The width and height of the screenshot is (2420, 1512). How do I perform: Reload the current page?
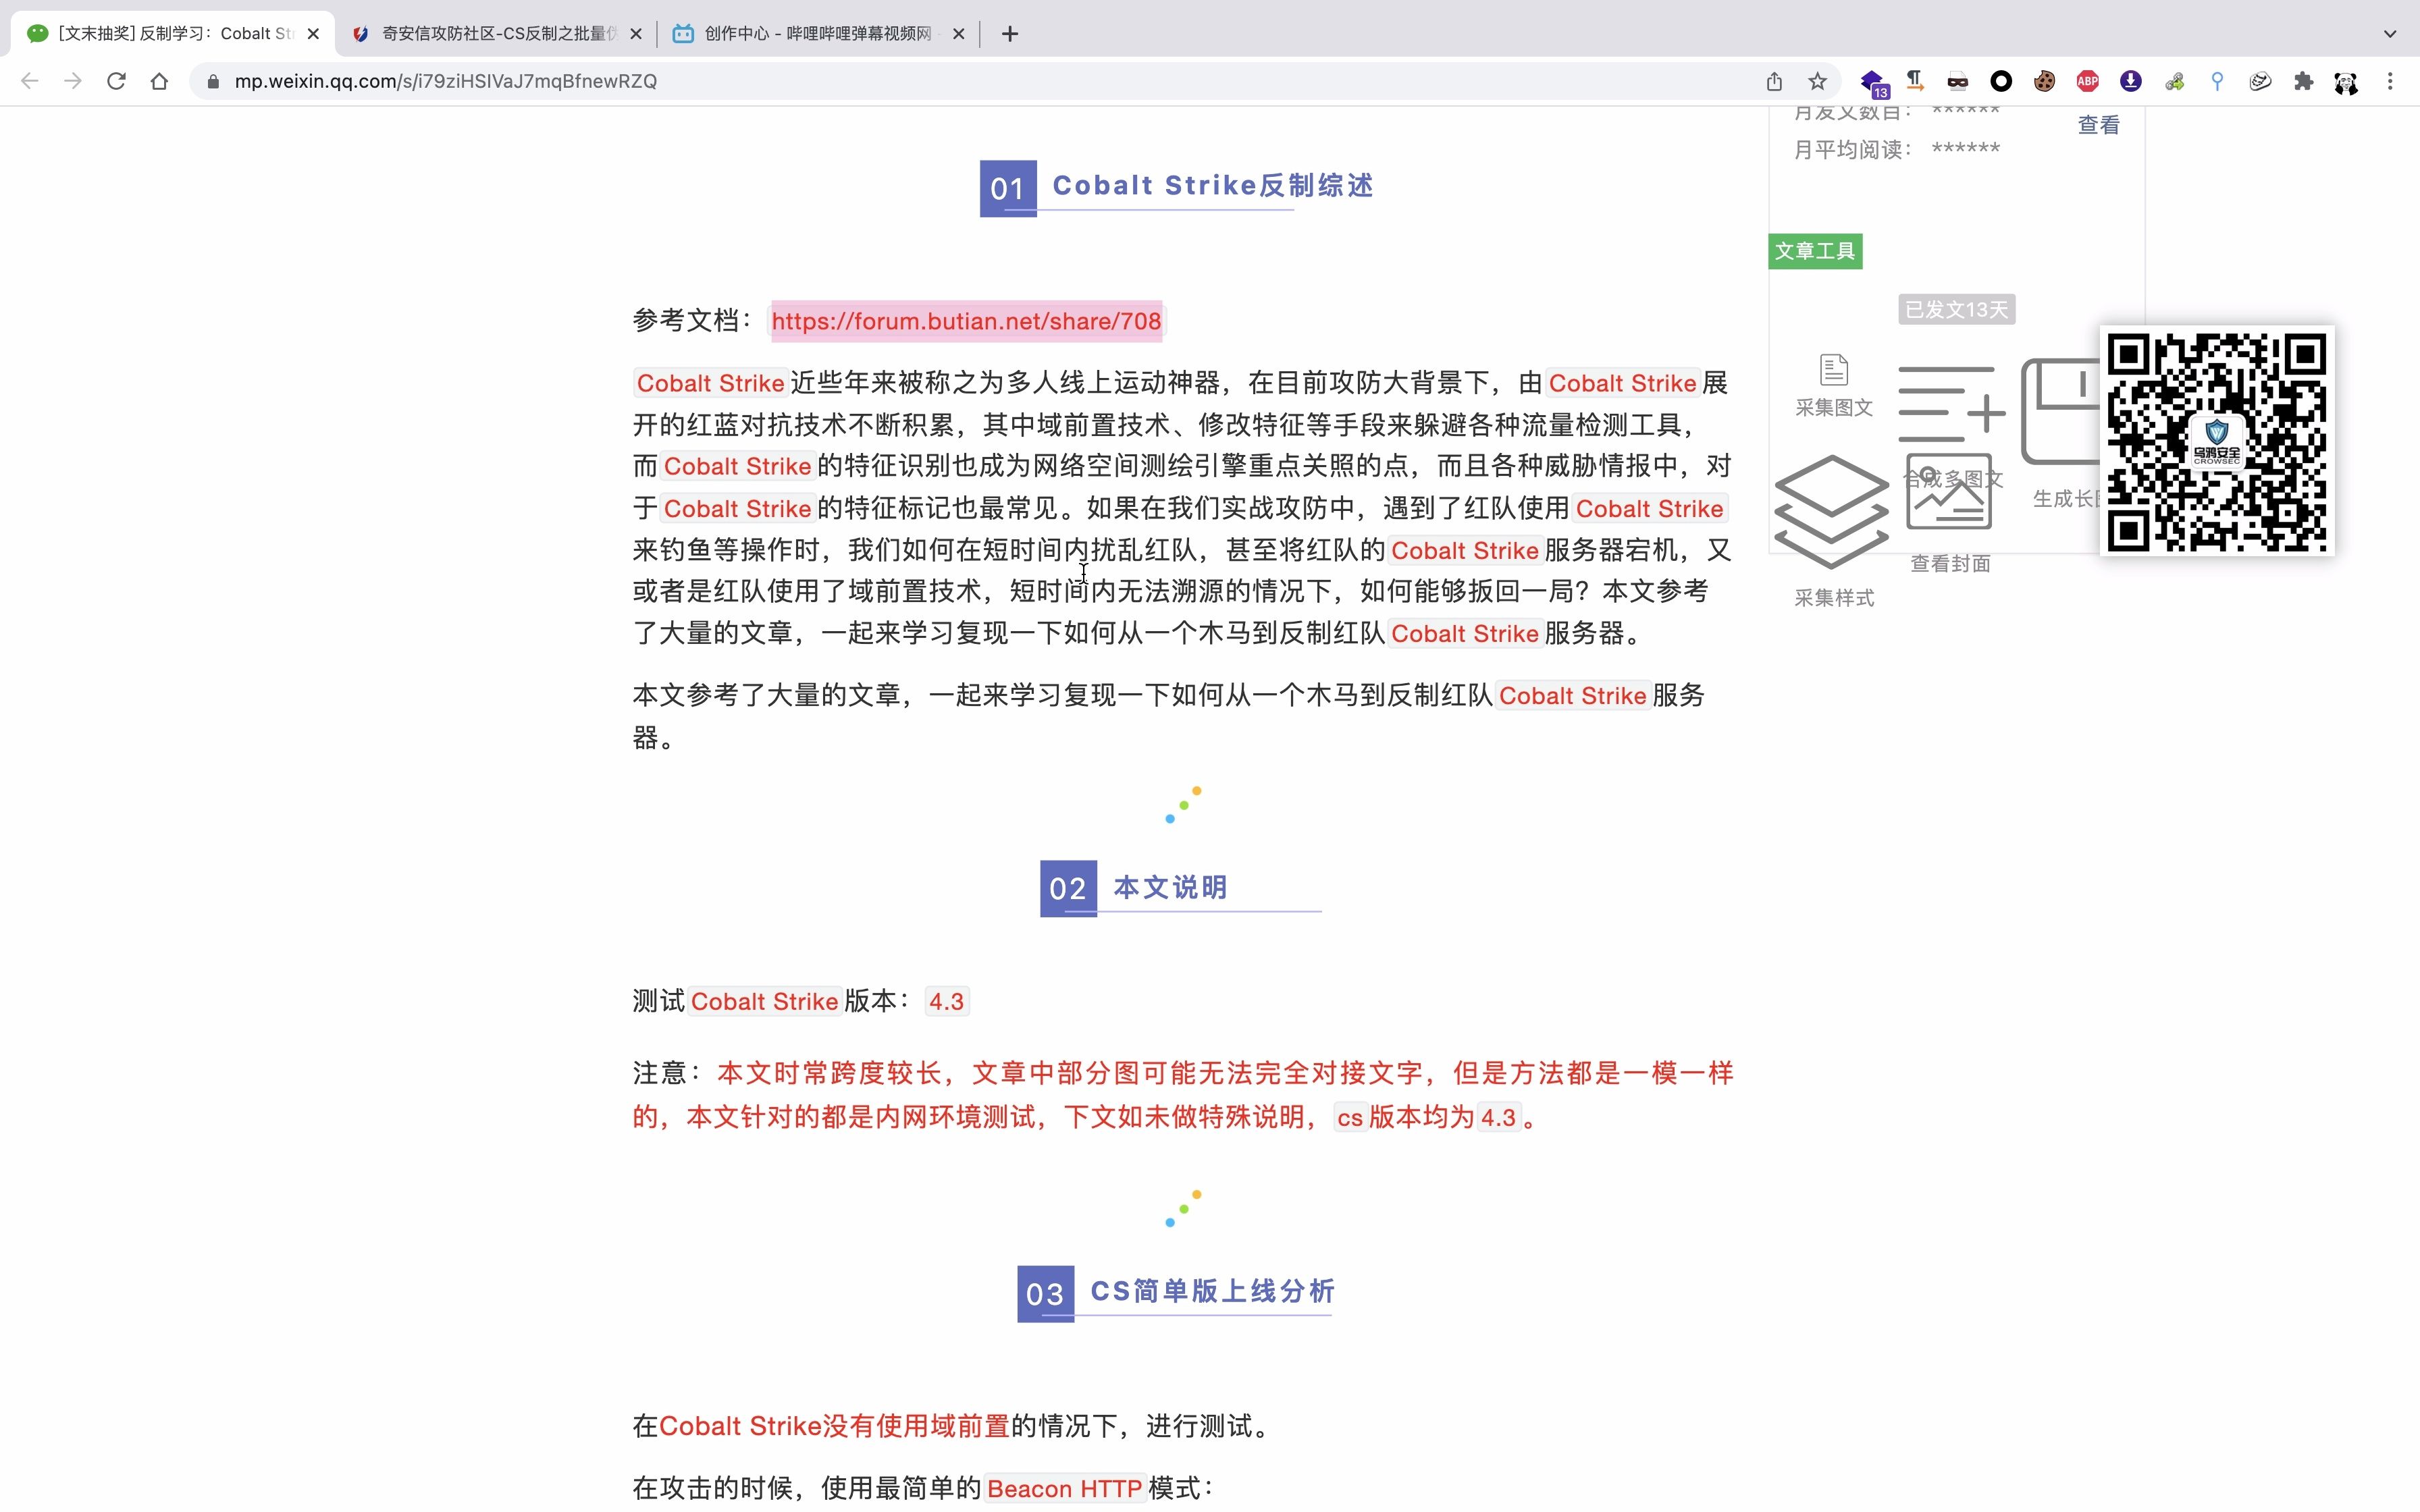pyautogui.click(x=116, y=81)
